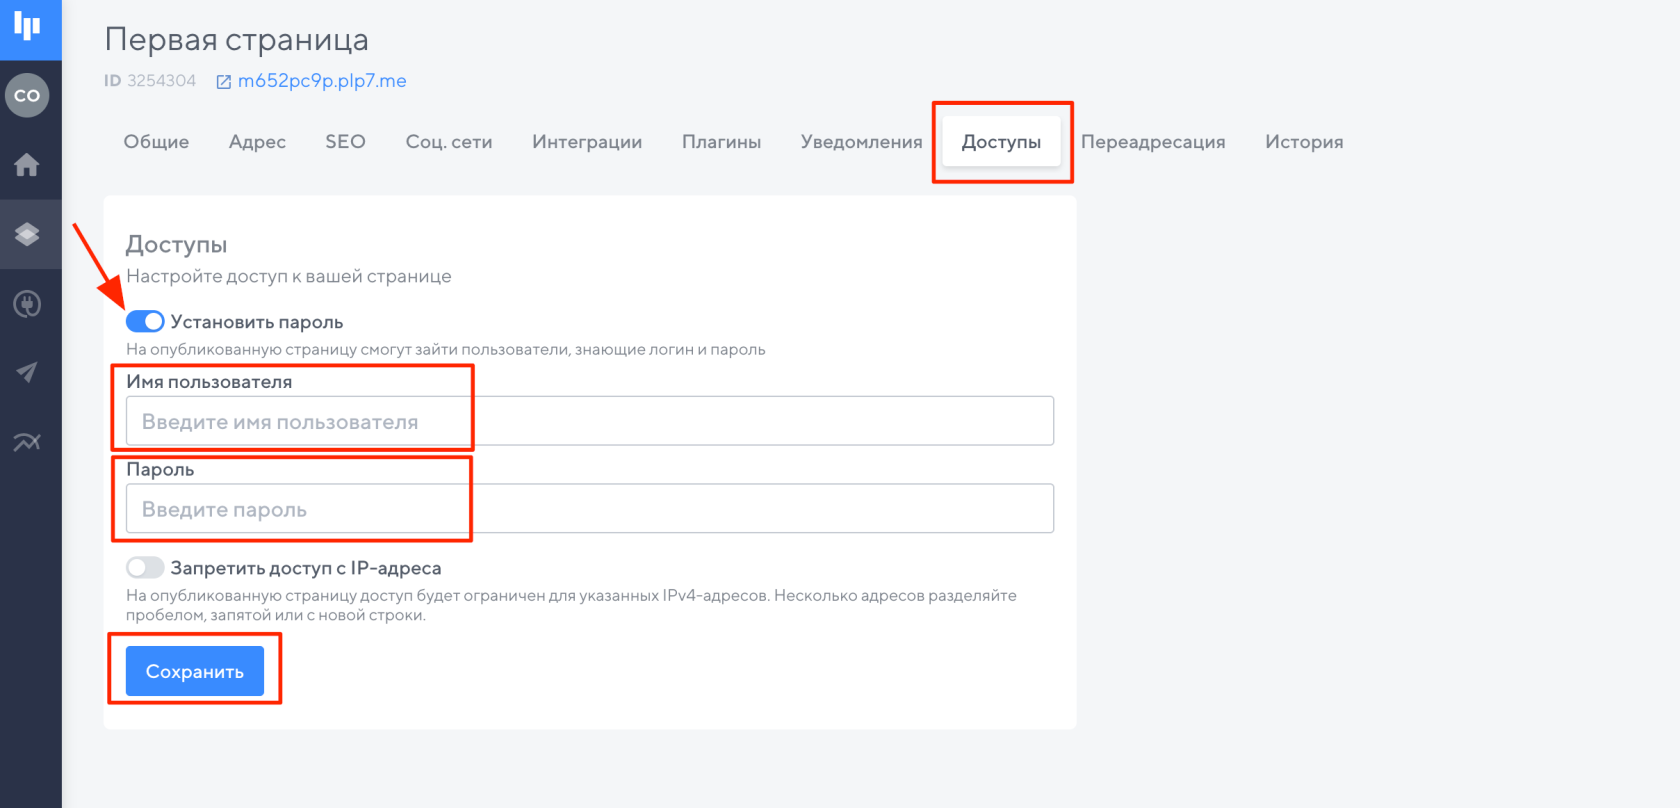The width and height of the screenshot is (1680, 808).
Task: Click the platform logo icon in sidebar
Action: [x=27, y=26]
